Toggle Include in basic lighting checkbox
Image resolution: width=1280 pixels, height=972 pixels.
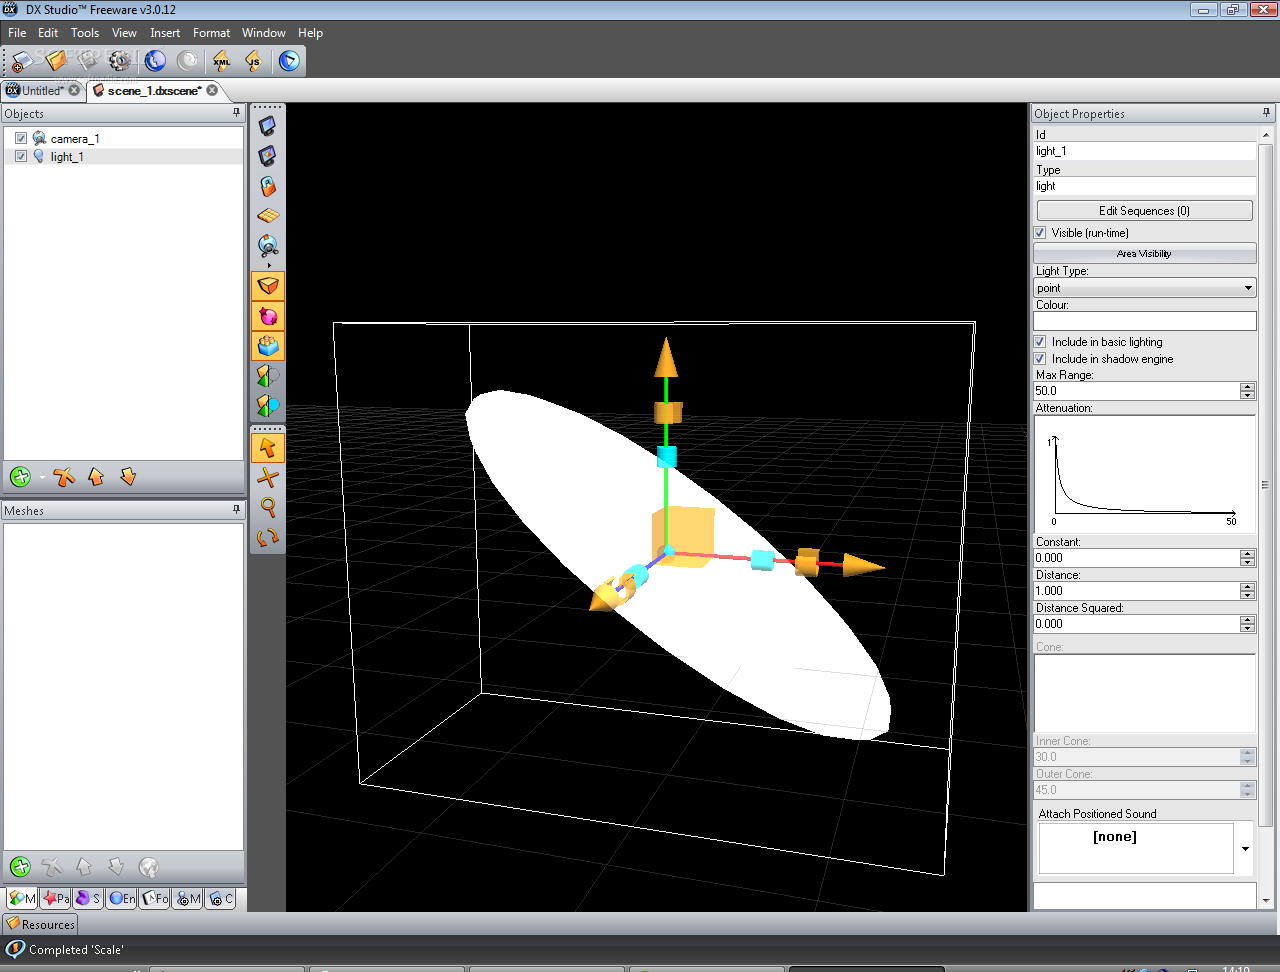pyautogui.click(x=1040, y=342)
